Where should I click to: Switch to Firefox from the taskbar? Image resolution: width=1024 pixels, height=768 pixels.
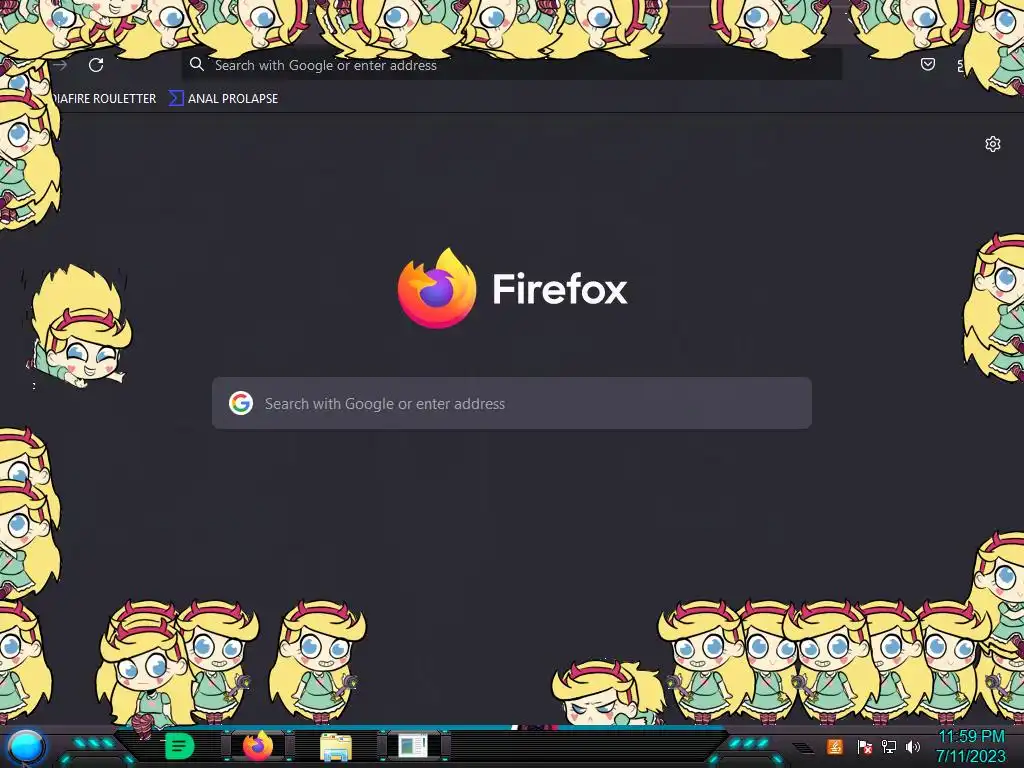257,746
